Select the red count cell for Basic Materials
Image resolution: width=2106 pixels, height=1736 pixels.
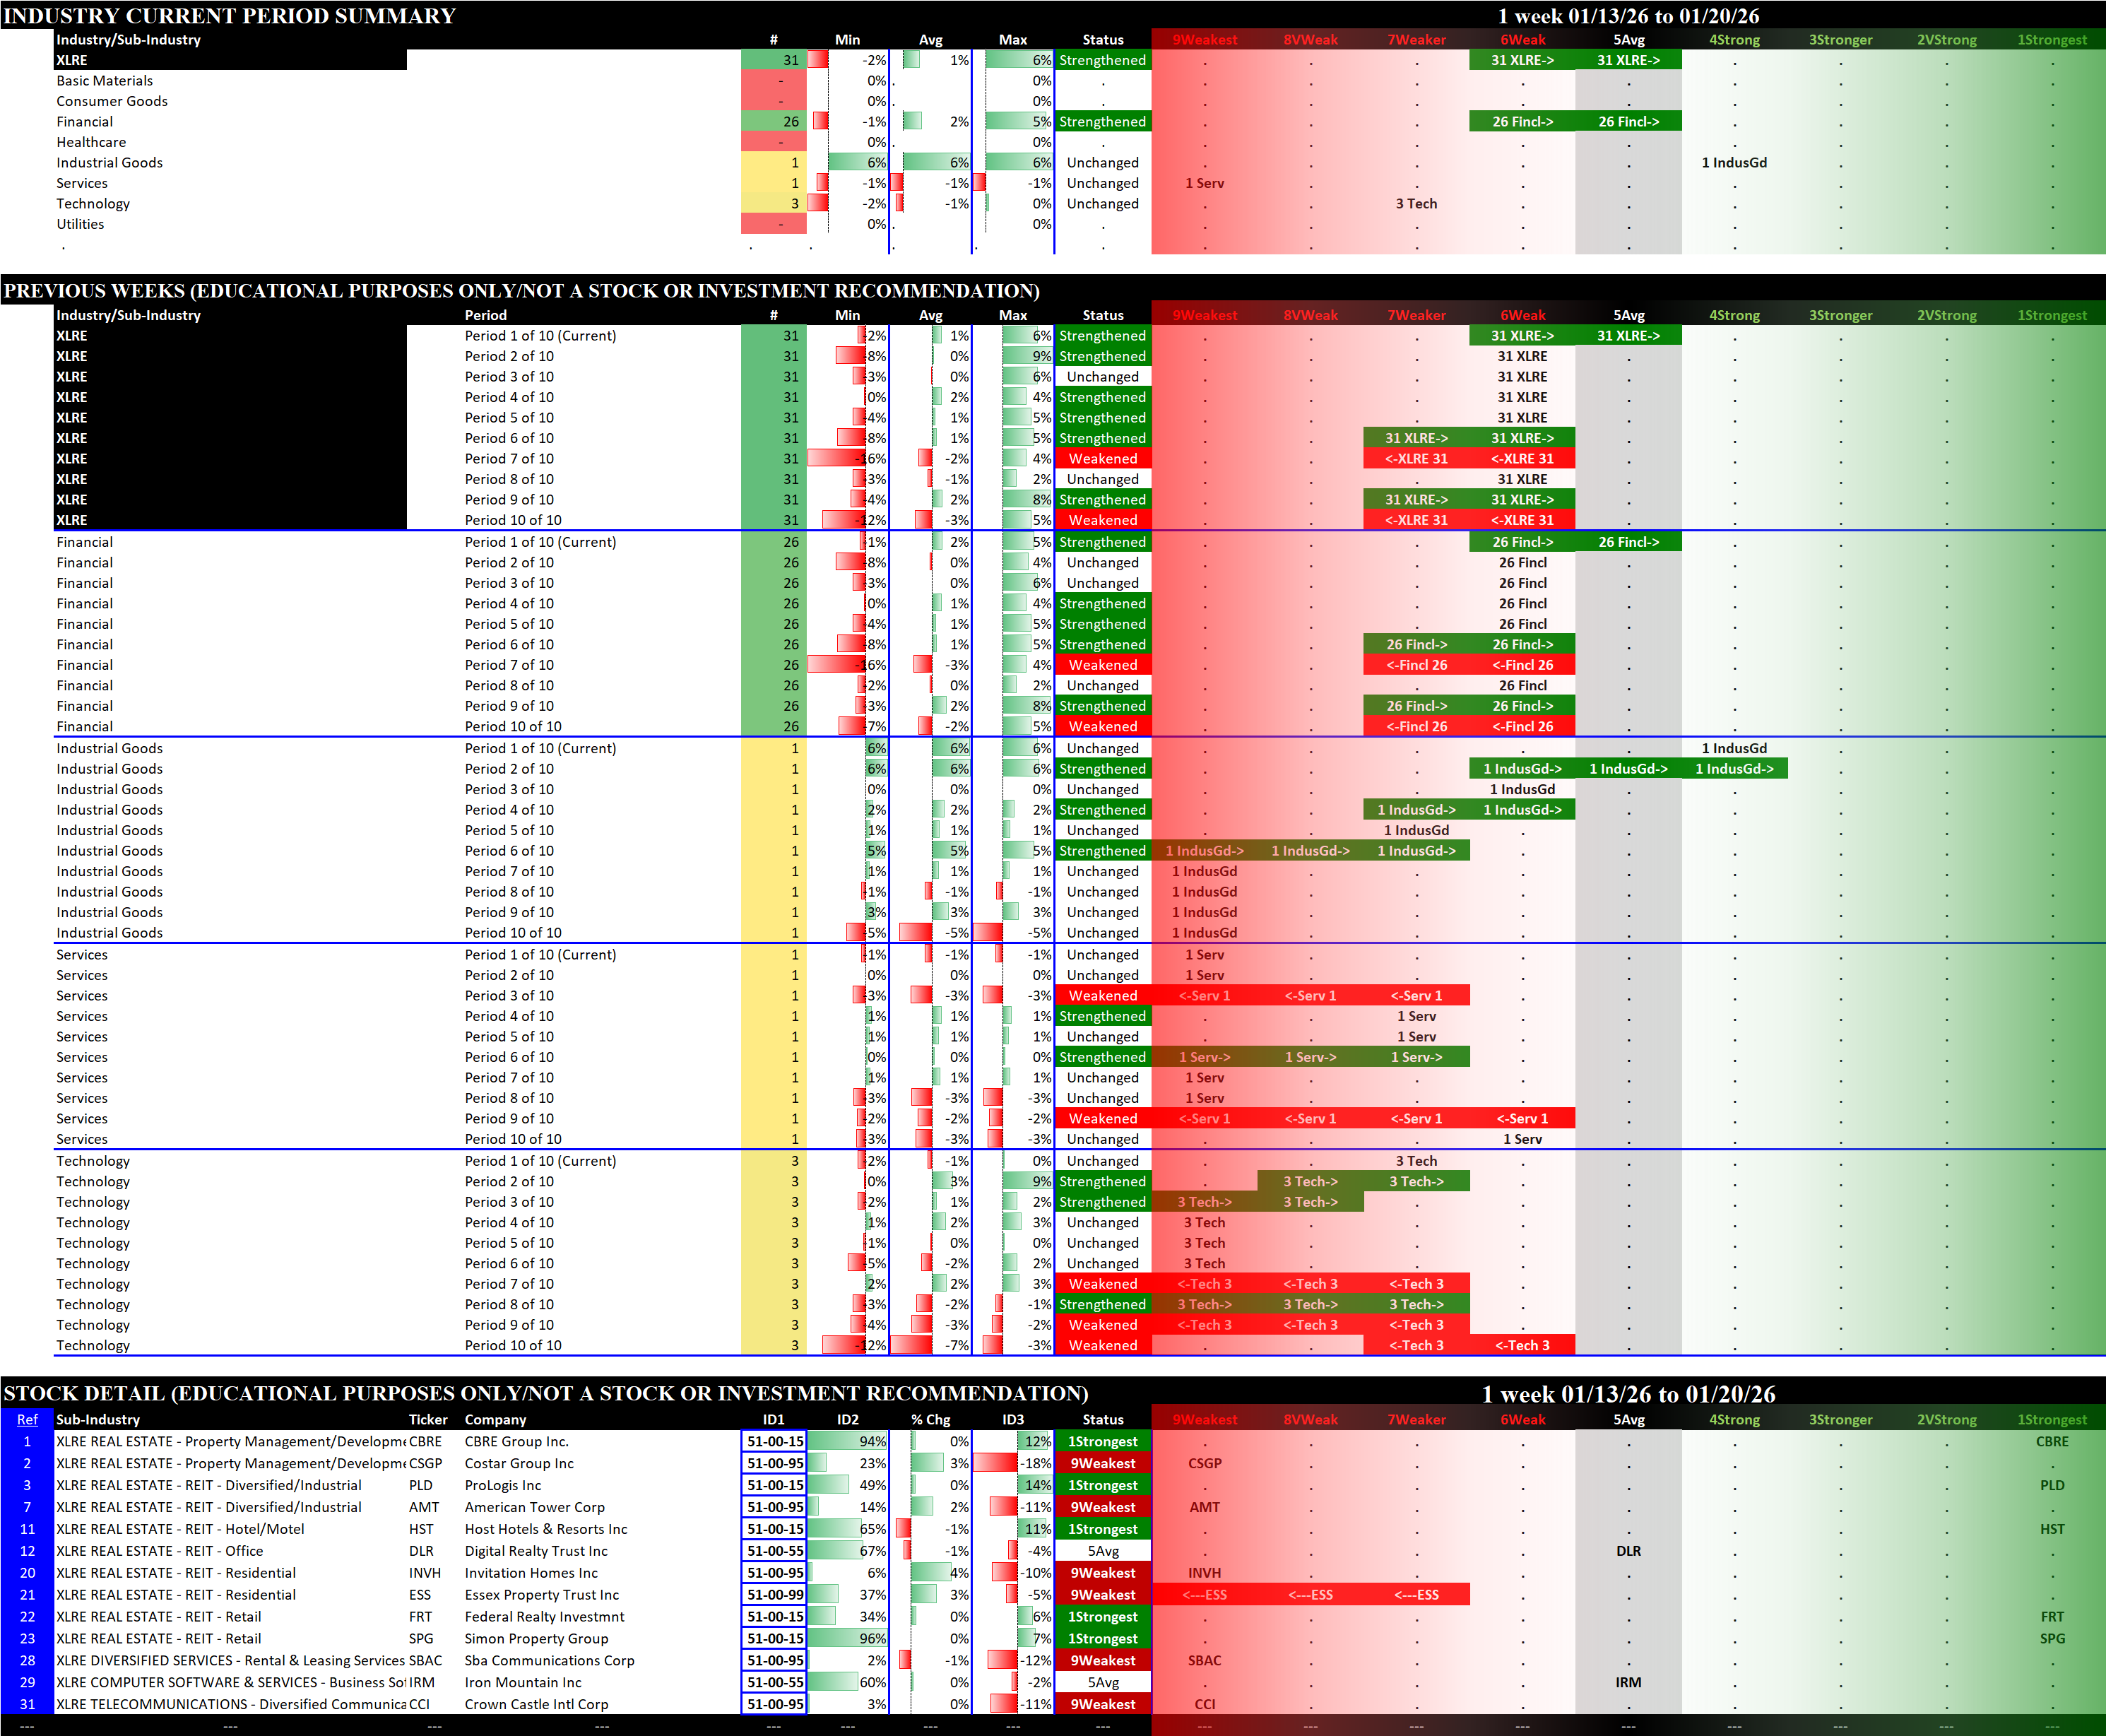click(x=774, y=81)
